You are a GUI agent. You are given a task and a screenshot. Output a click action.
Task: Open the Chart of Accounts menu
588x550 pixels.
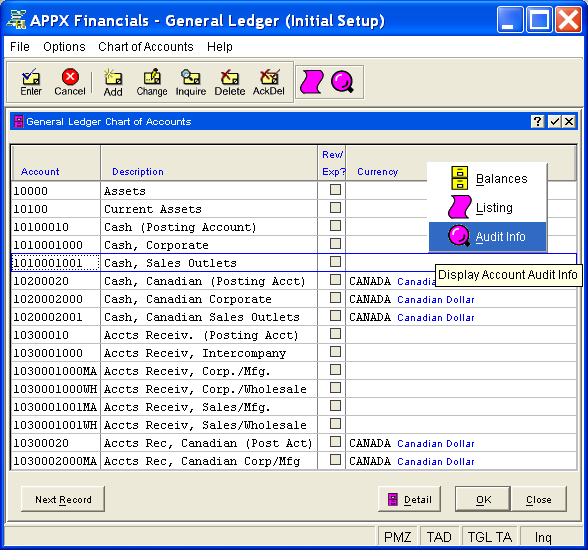[x=146, y=47]
